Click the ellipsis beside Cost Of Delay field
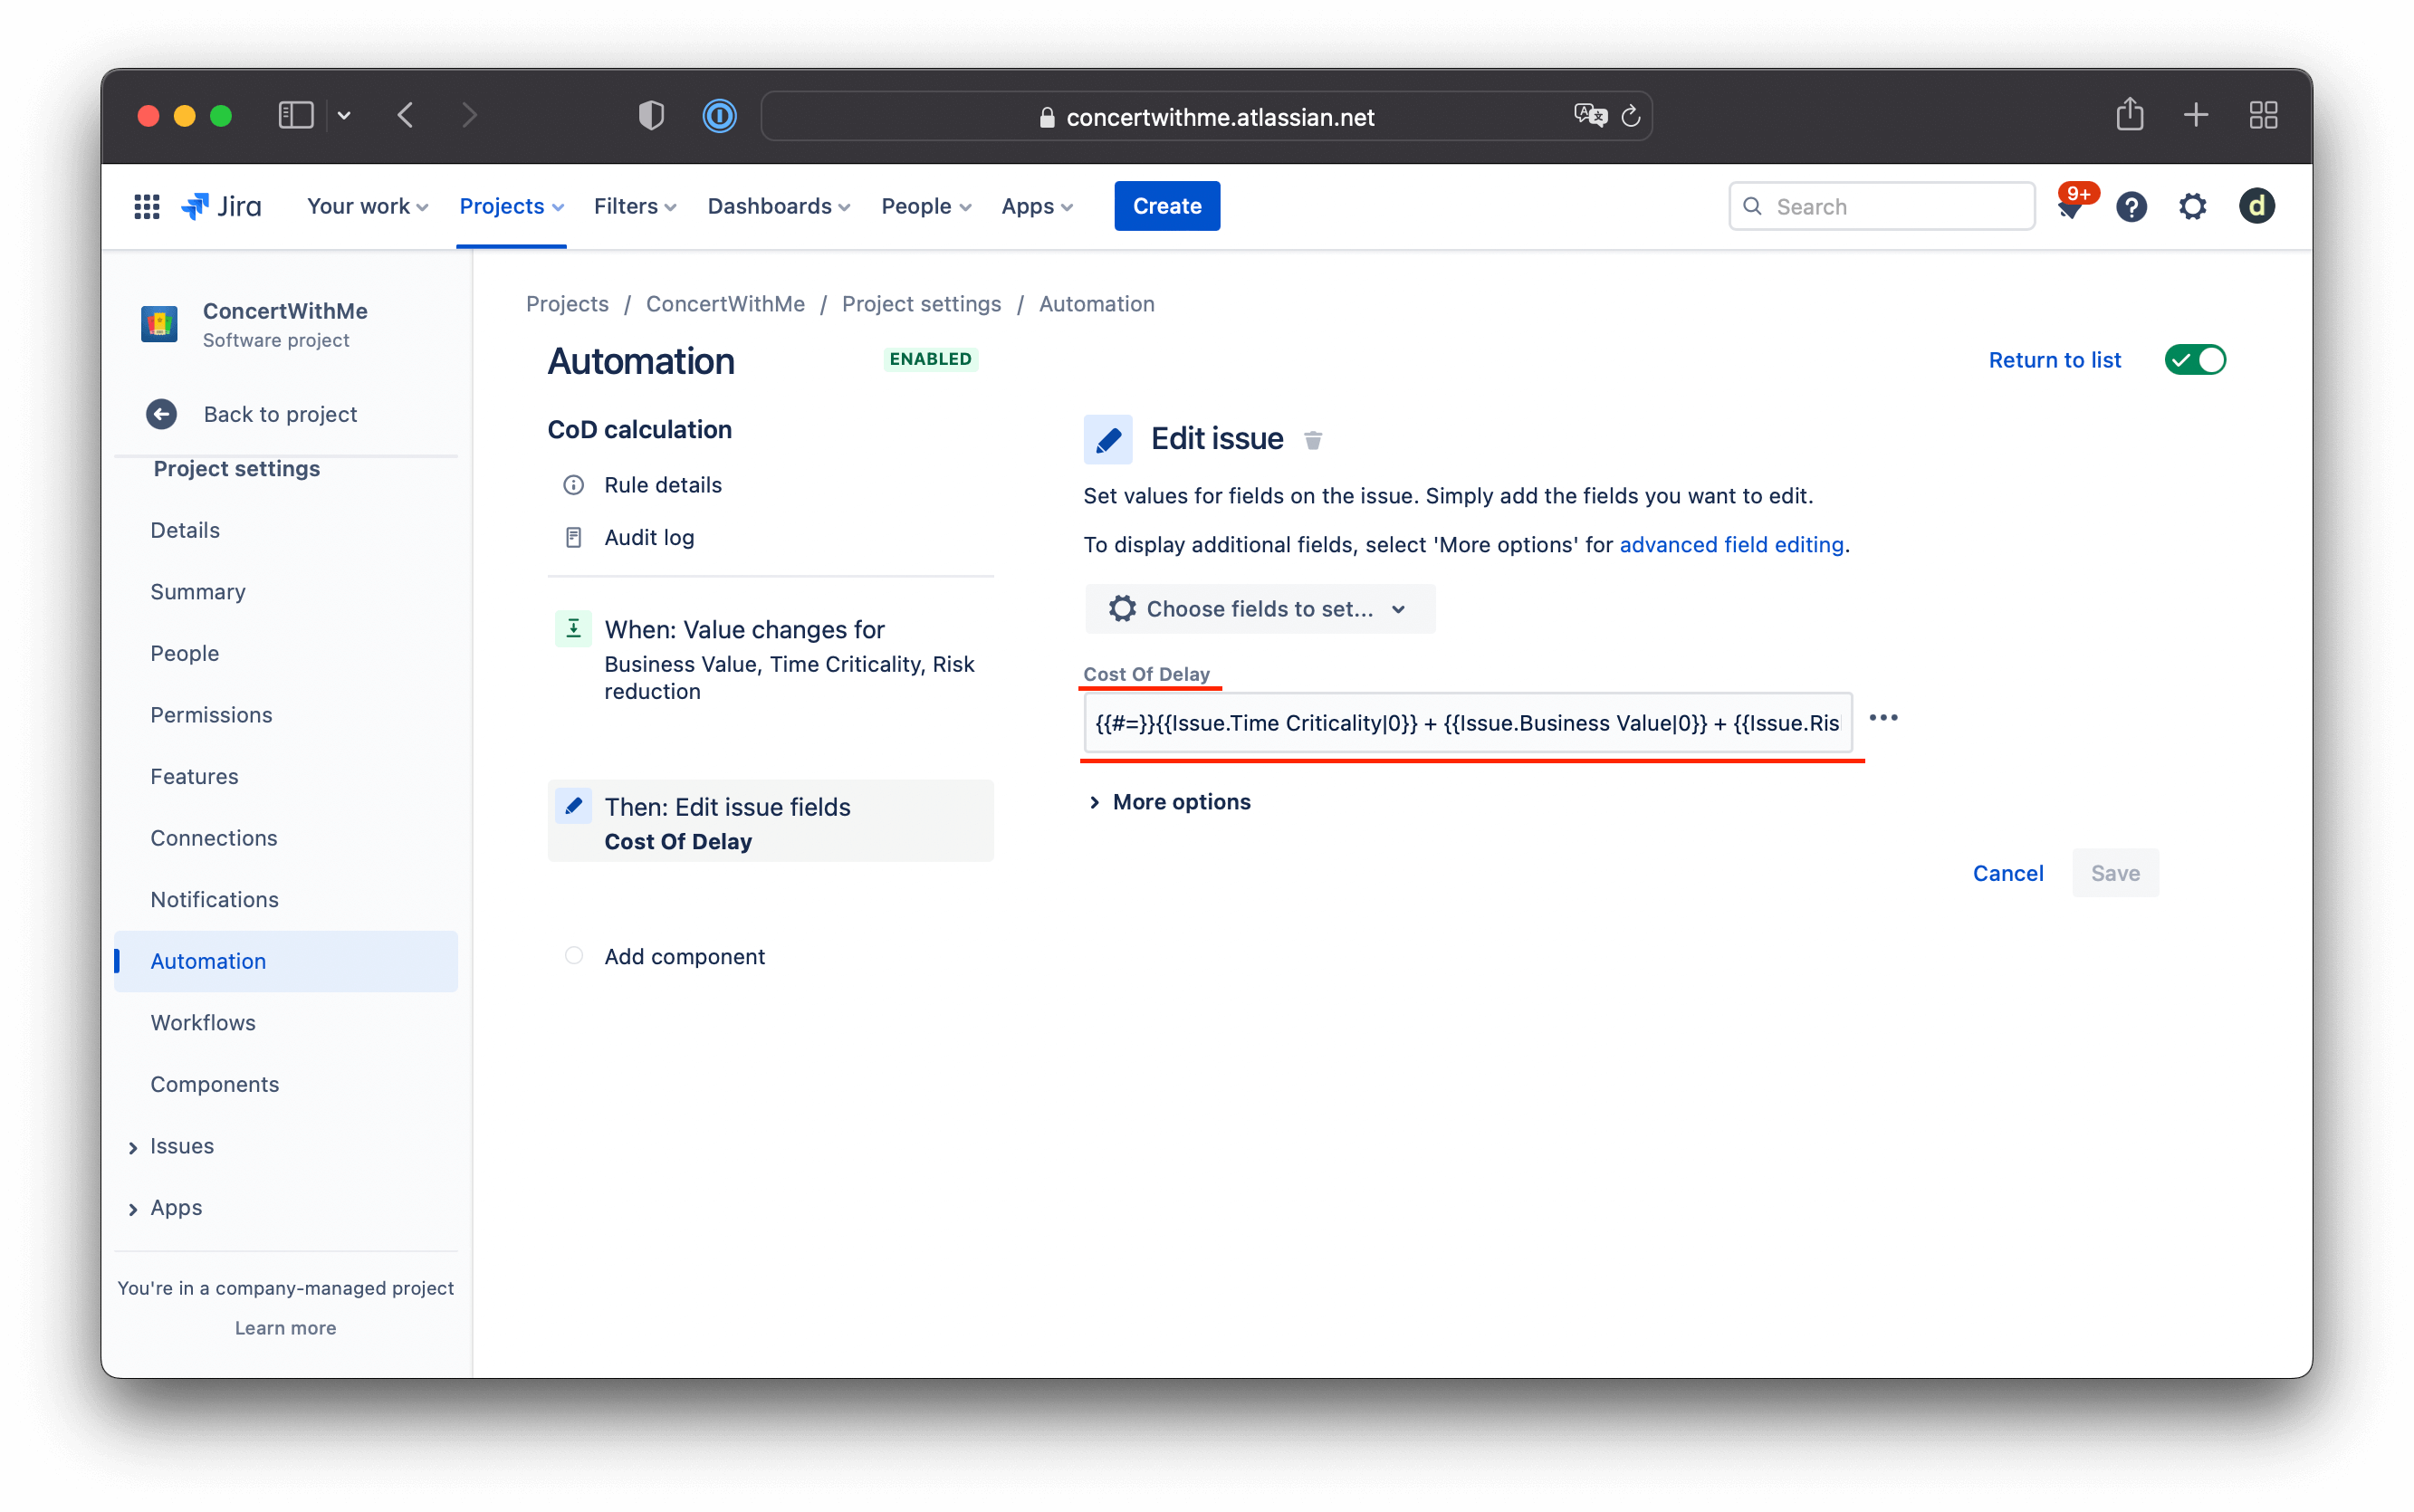2414x1512 pixels. click(x=1885, y=718)
